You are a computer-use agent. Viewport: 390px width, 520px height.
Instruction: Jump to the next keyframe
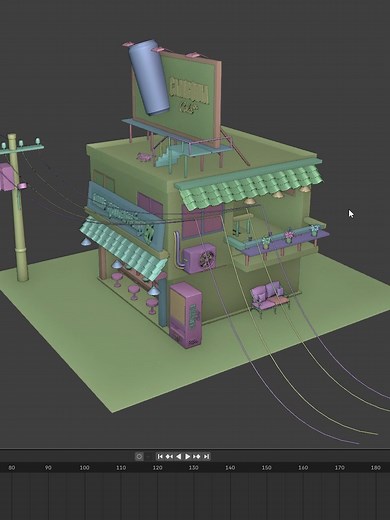[197, 456]
